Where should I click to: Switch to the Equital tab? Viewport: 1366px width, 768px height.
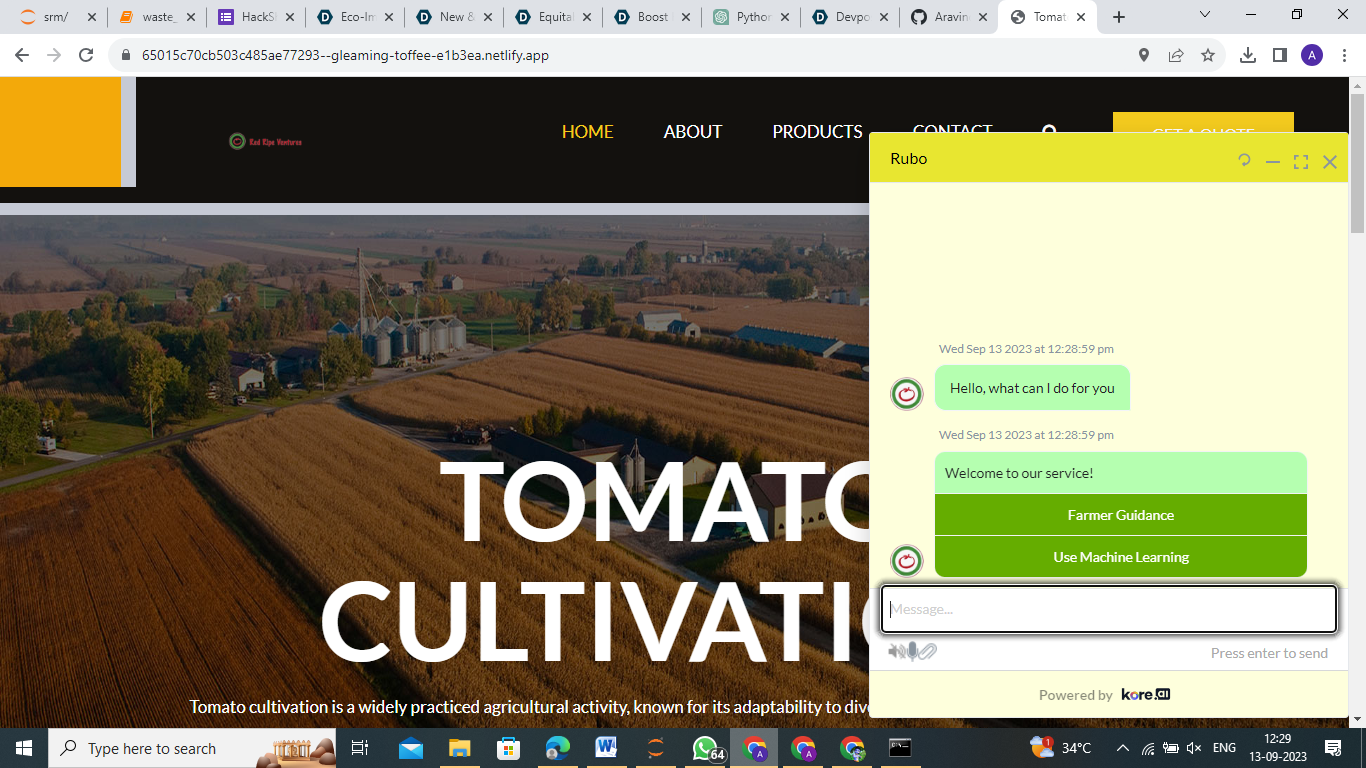tap(551, 17)
